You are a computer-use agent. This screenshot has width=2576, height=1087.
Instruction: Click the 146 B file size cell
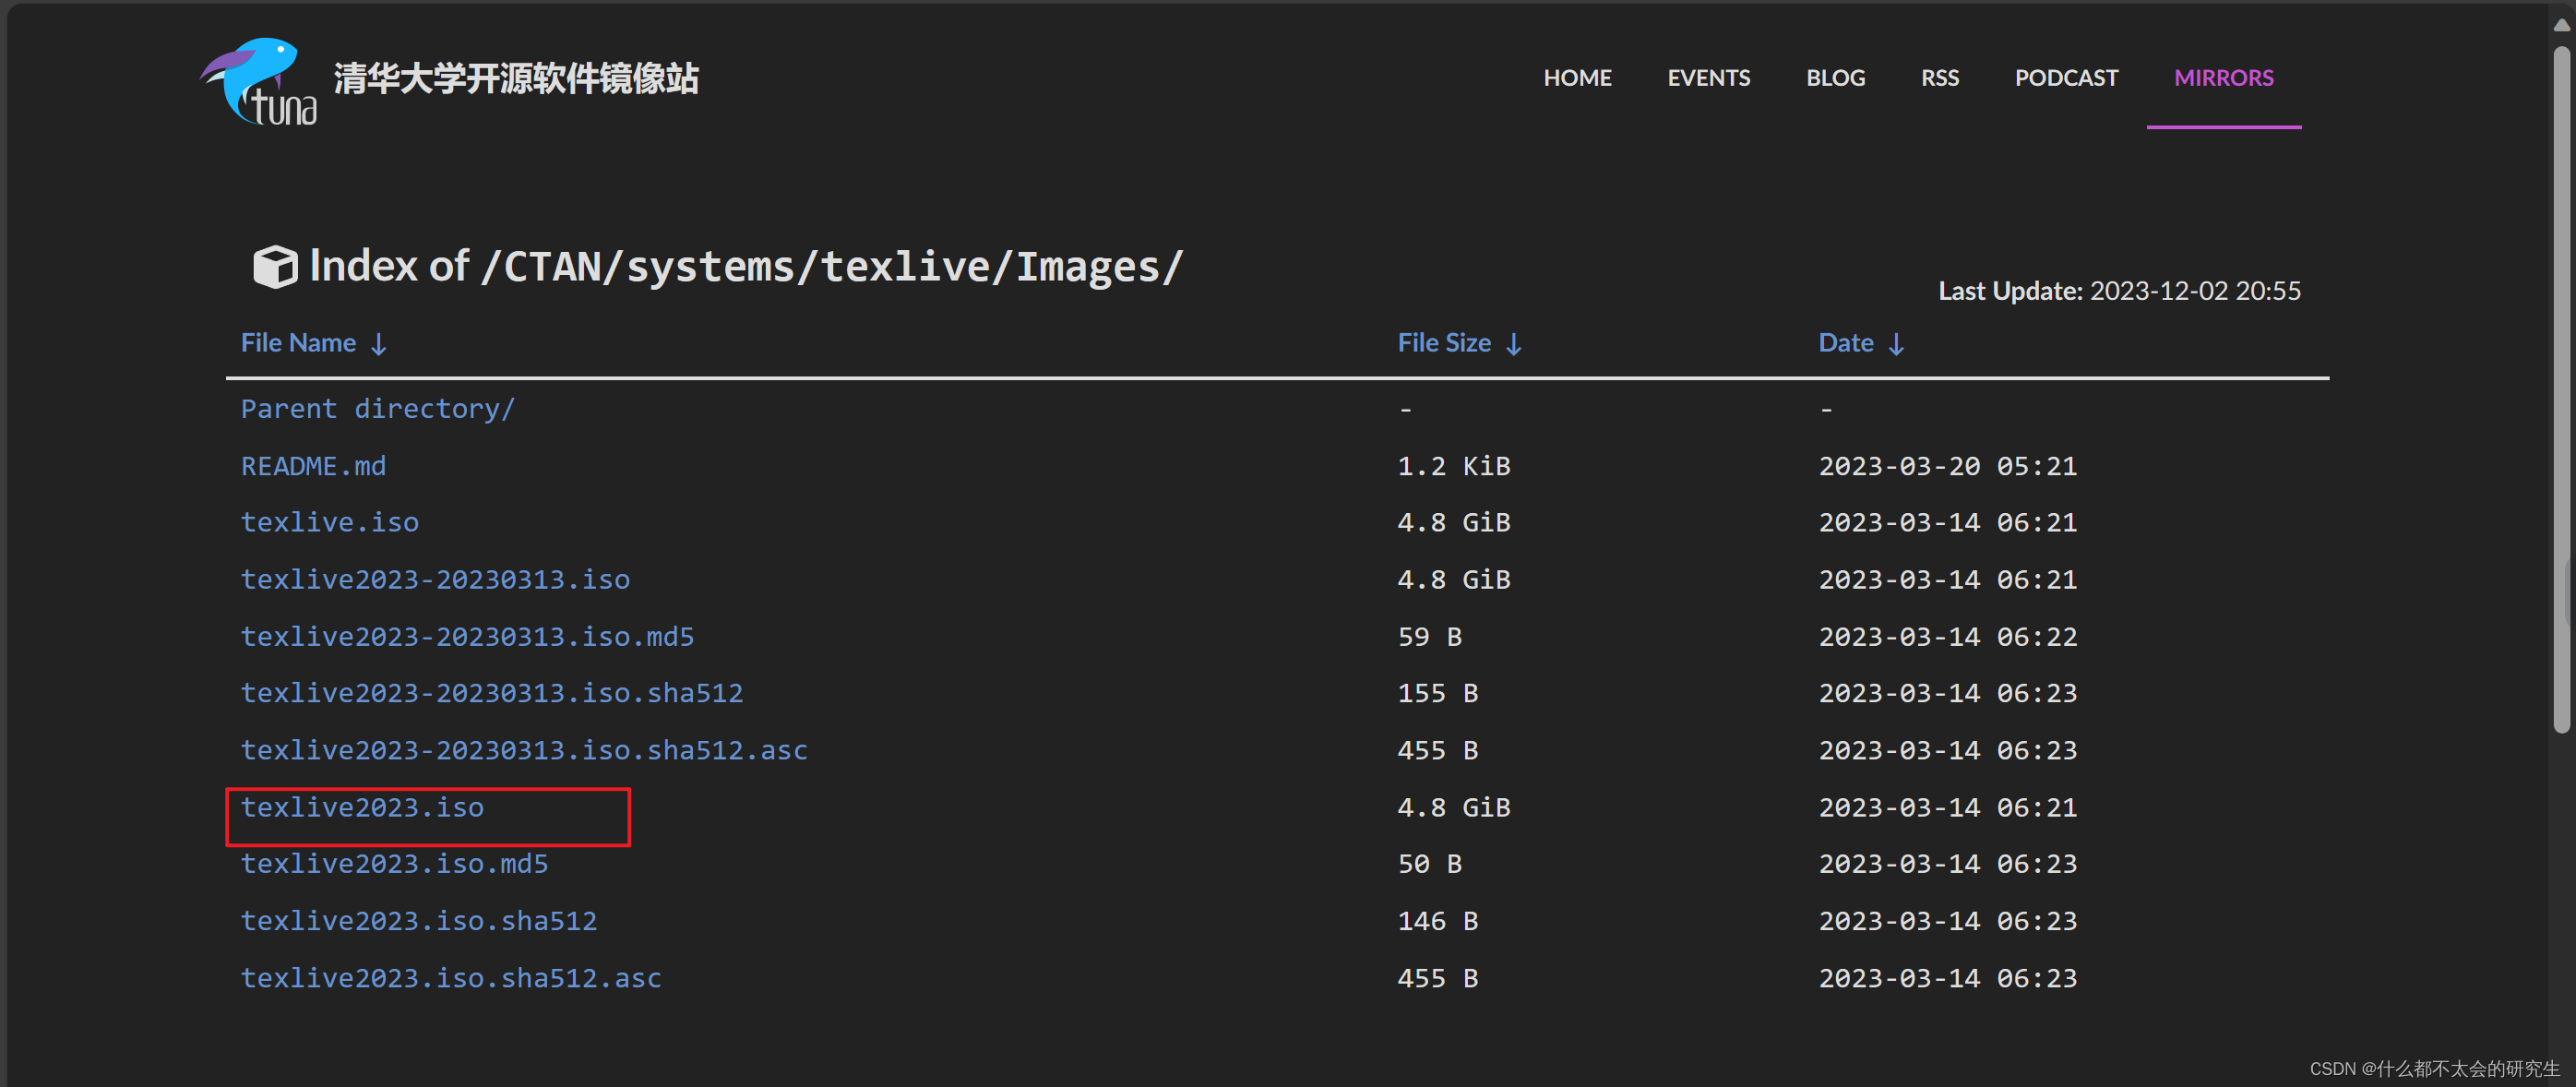[x=1437, y=921]
